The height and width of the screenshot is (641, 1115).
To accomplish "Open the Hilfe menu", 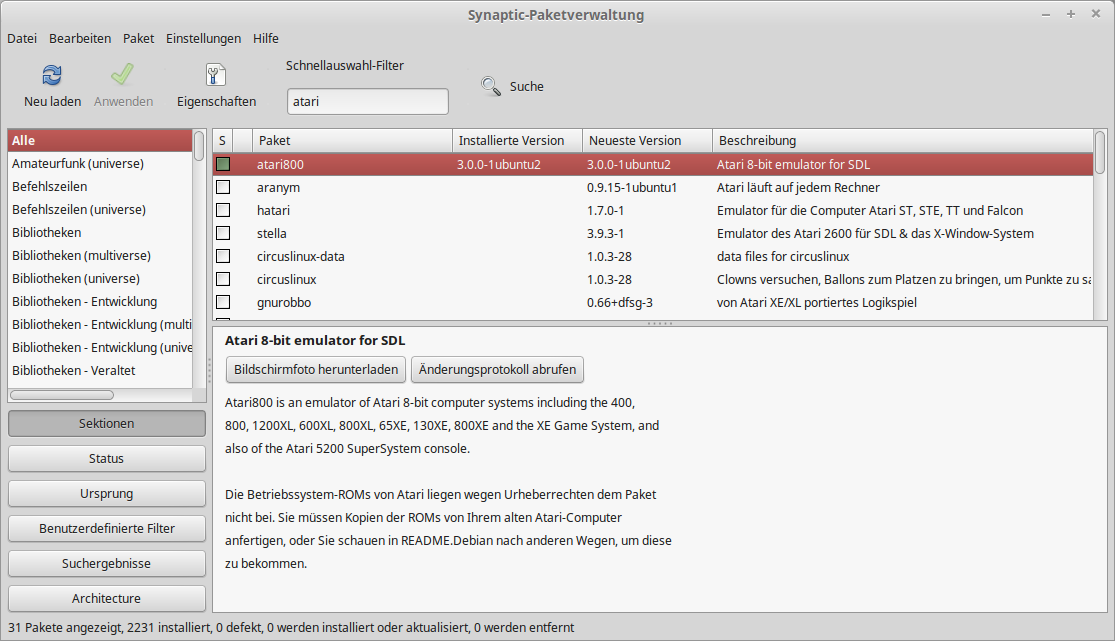I will 266,38.
